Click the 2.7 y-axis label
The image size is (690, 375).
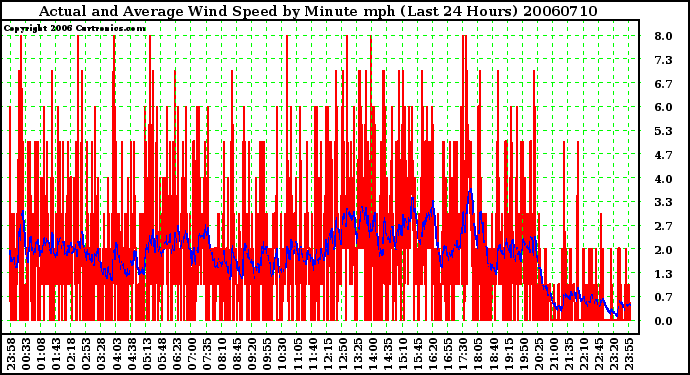(x=663, y=226)
